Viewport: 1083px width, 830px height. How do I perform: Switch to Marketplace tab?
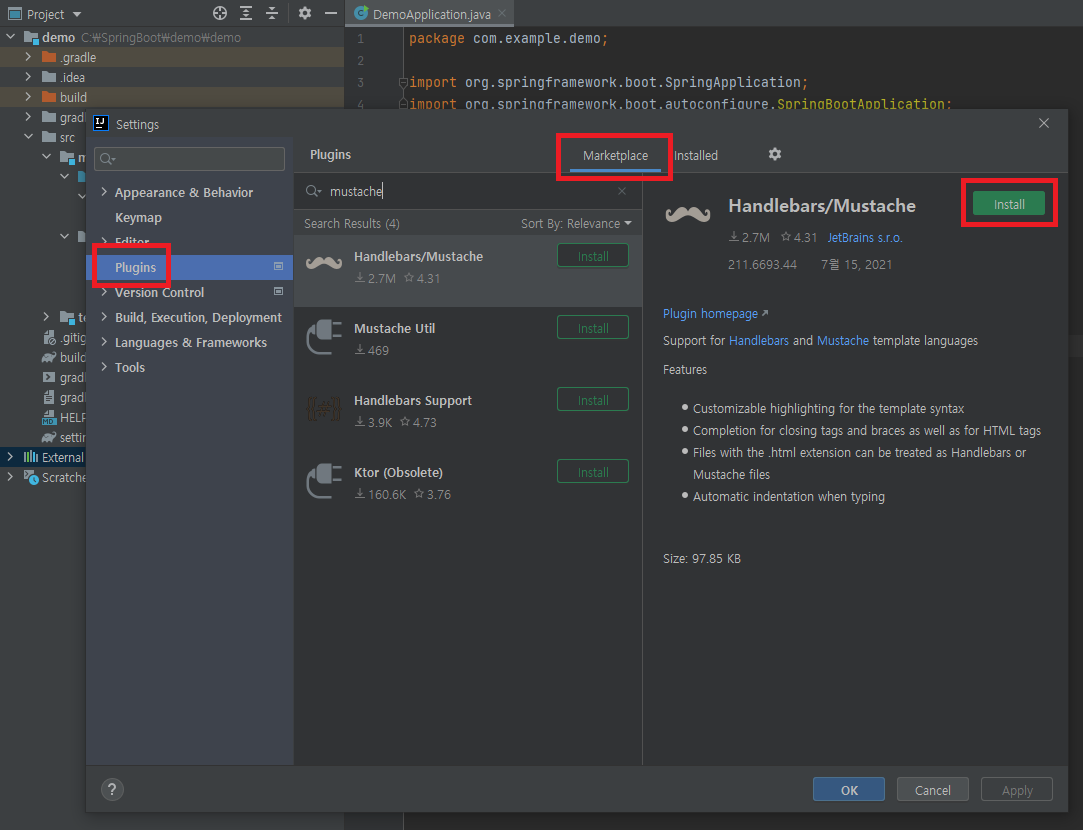point(615,155)
